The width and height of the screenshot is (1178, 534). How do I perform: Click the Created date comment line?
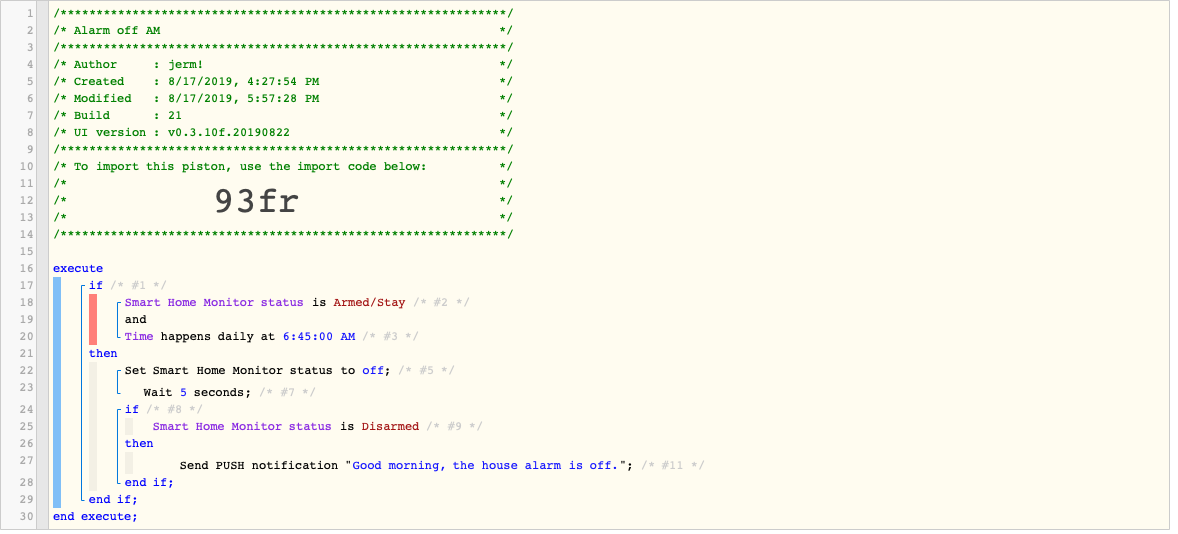[x=283, y=81]
